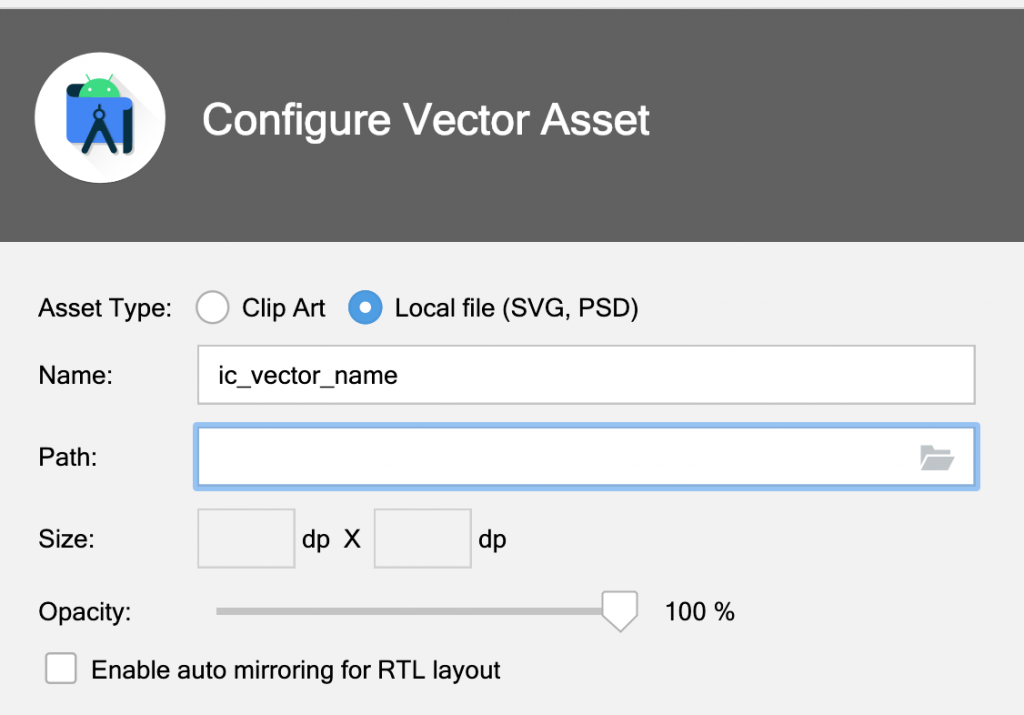Click the 100 % opacity value
1024x715 pixels.
[700, 611]
